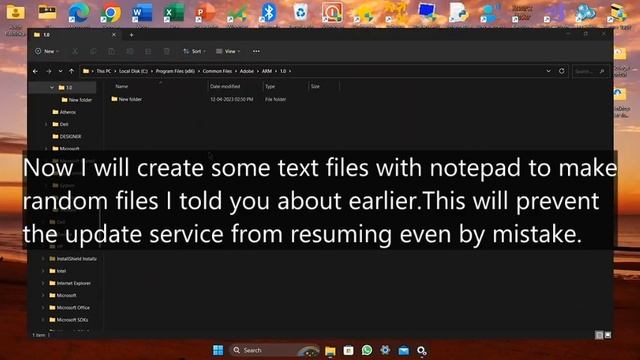Select Internet Explorer folder in tree
Viewport: 640px width, 360px height.
click(70, 283)
